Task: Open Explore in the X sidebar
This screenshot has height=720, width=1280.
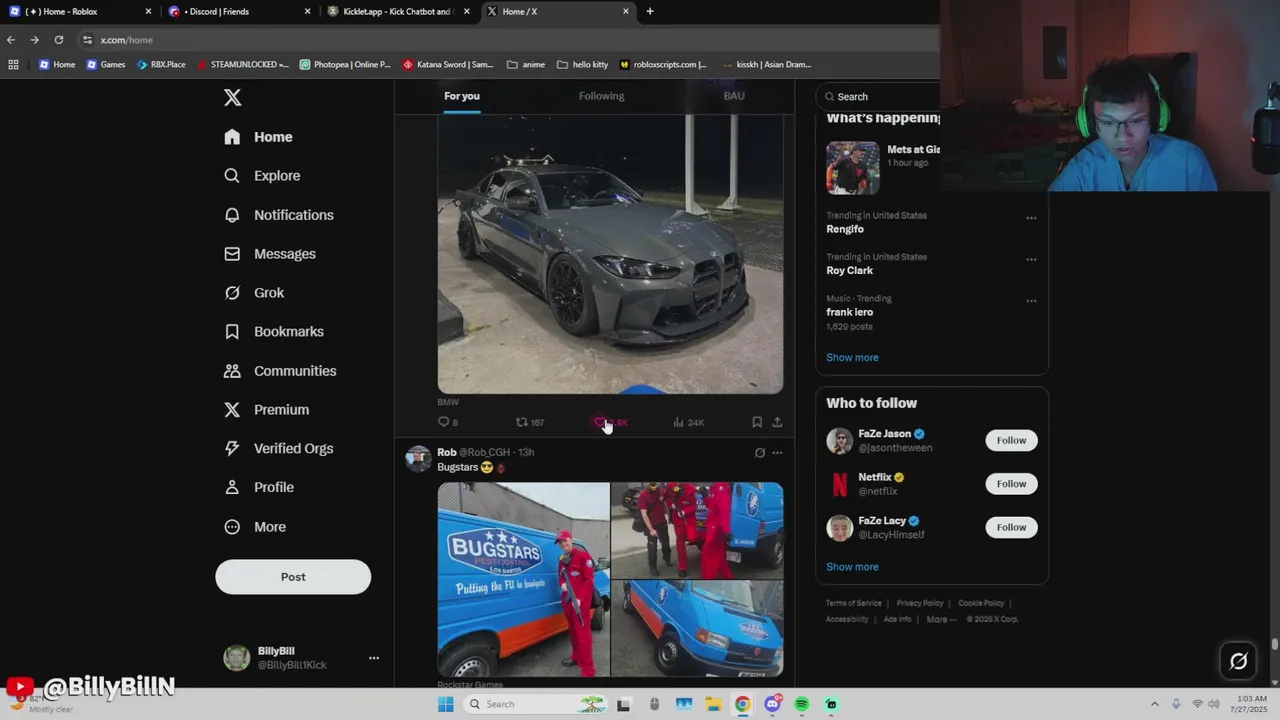Action: click(262, 176)
